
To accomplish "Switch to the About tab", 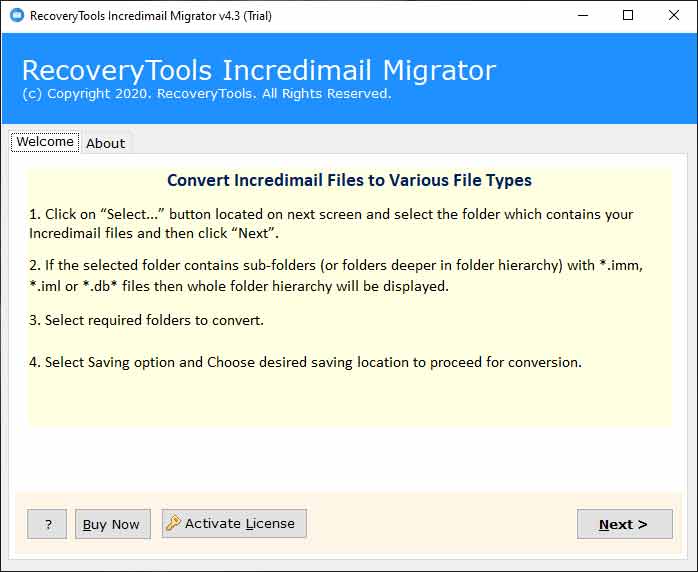I will tap(106, 143).
